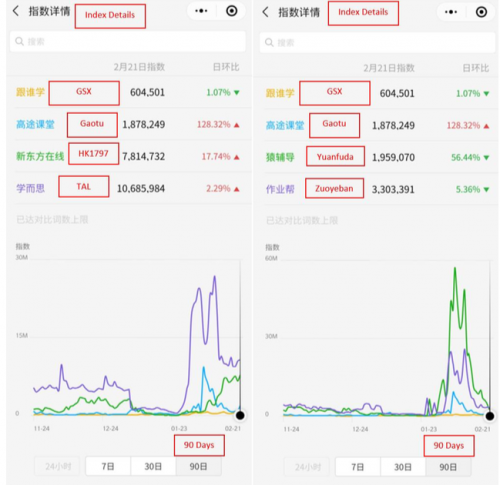
Task: Select the 7日 range in left panel
Action: 108,466
